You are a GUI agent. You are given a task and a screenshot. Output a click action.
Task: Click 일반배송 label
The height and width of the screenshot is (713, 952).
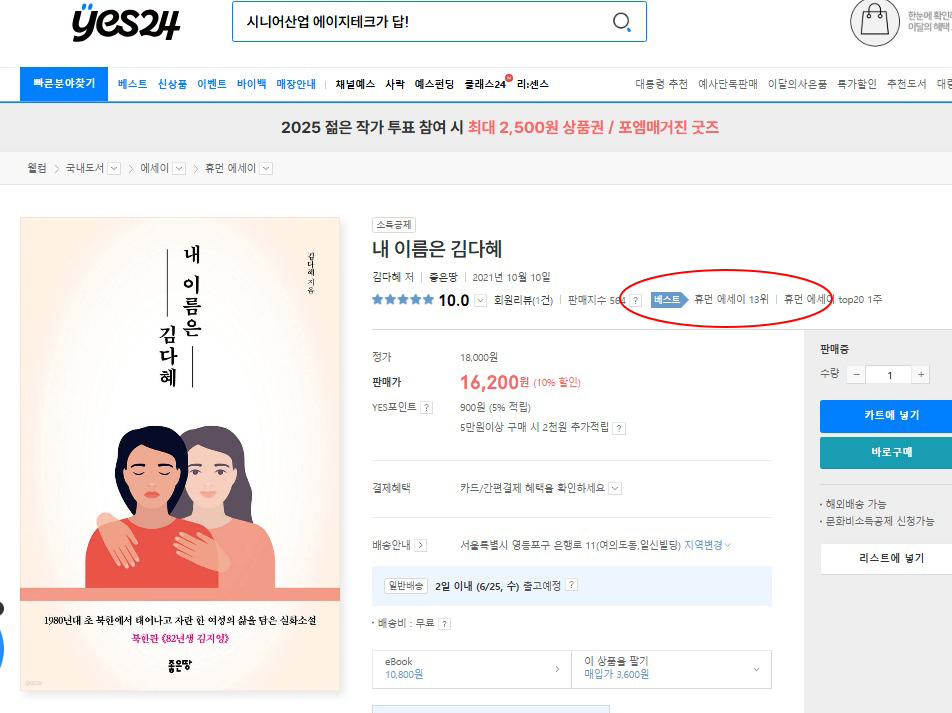pyautogui.click(x=406, y=585)
